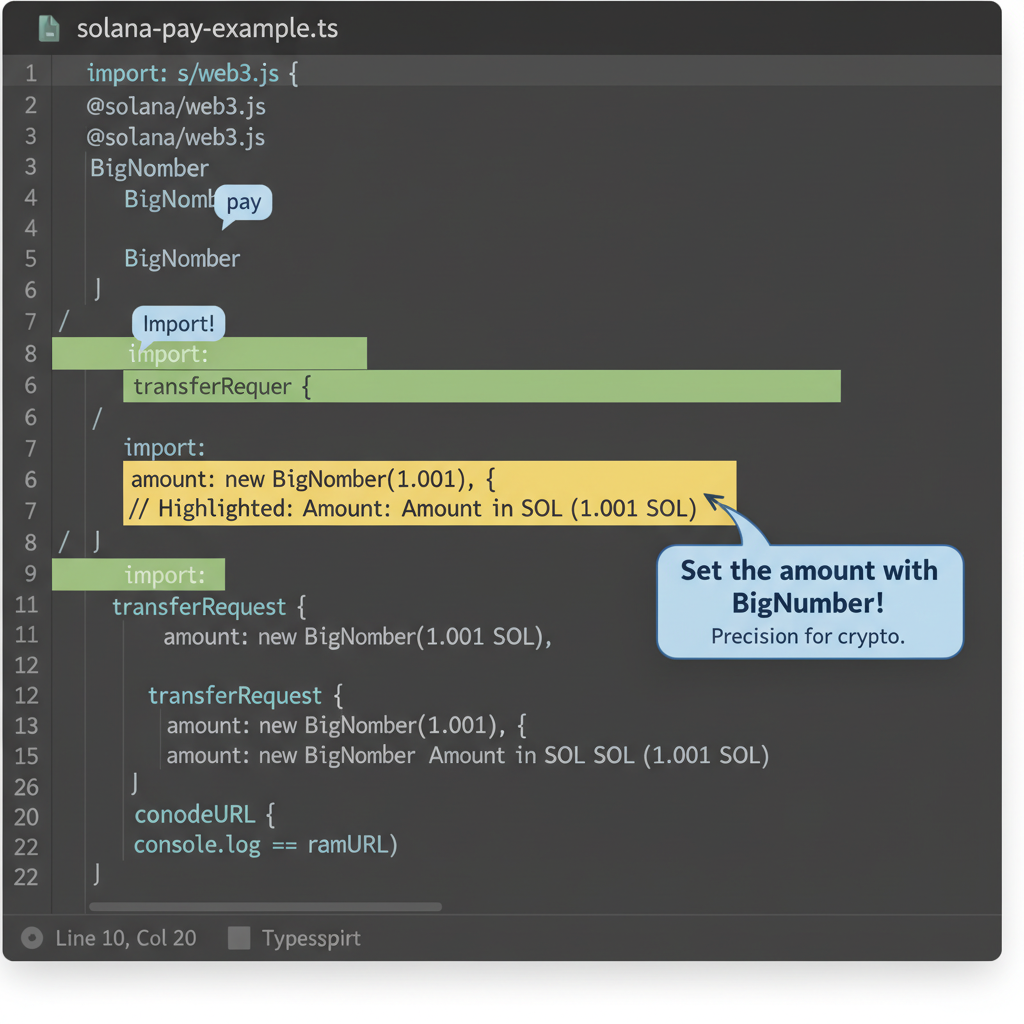Expand the conodeURL block
The width and height of the screenshot is (1024, 1024).
(195, 814)
